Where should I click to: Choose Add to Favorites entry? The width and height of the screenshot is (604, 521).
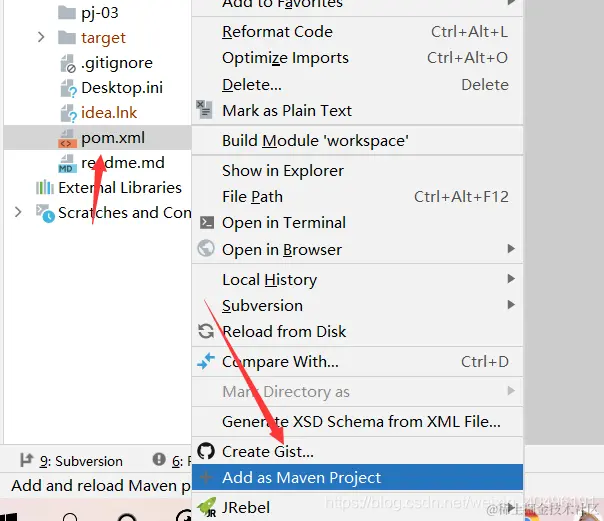point(357,6)
